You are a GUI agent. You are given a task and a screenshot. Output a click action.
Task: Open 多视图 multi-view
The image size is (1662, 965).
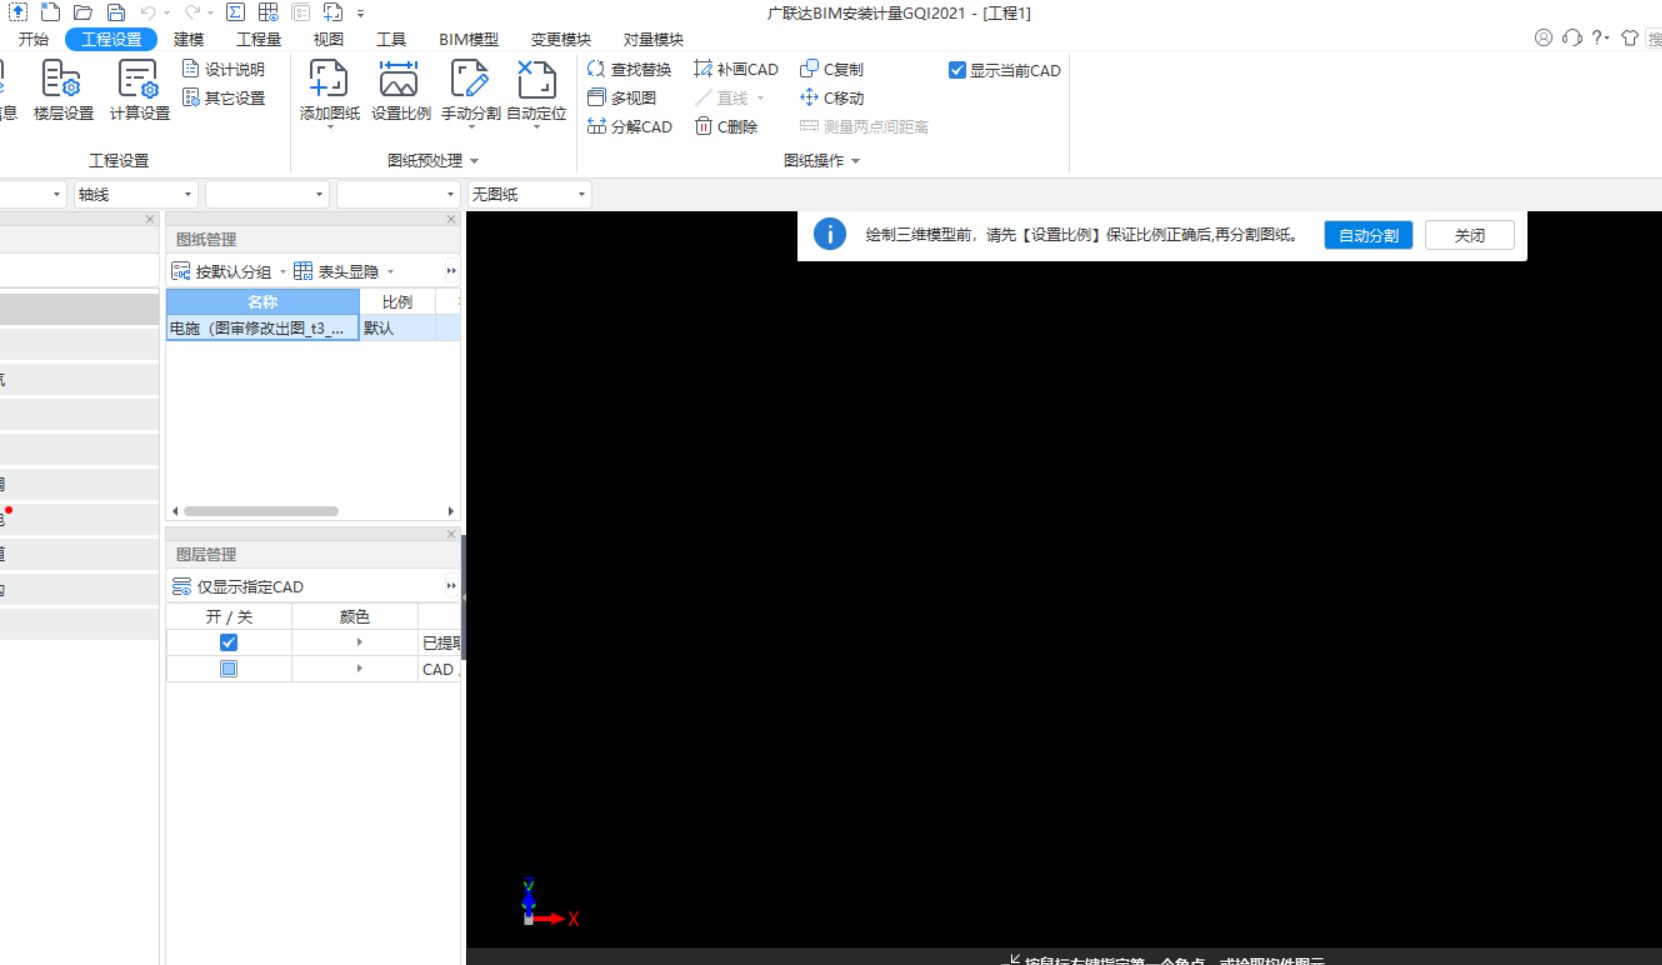coord(622,98)
